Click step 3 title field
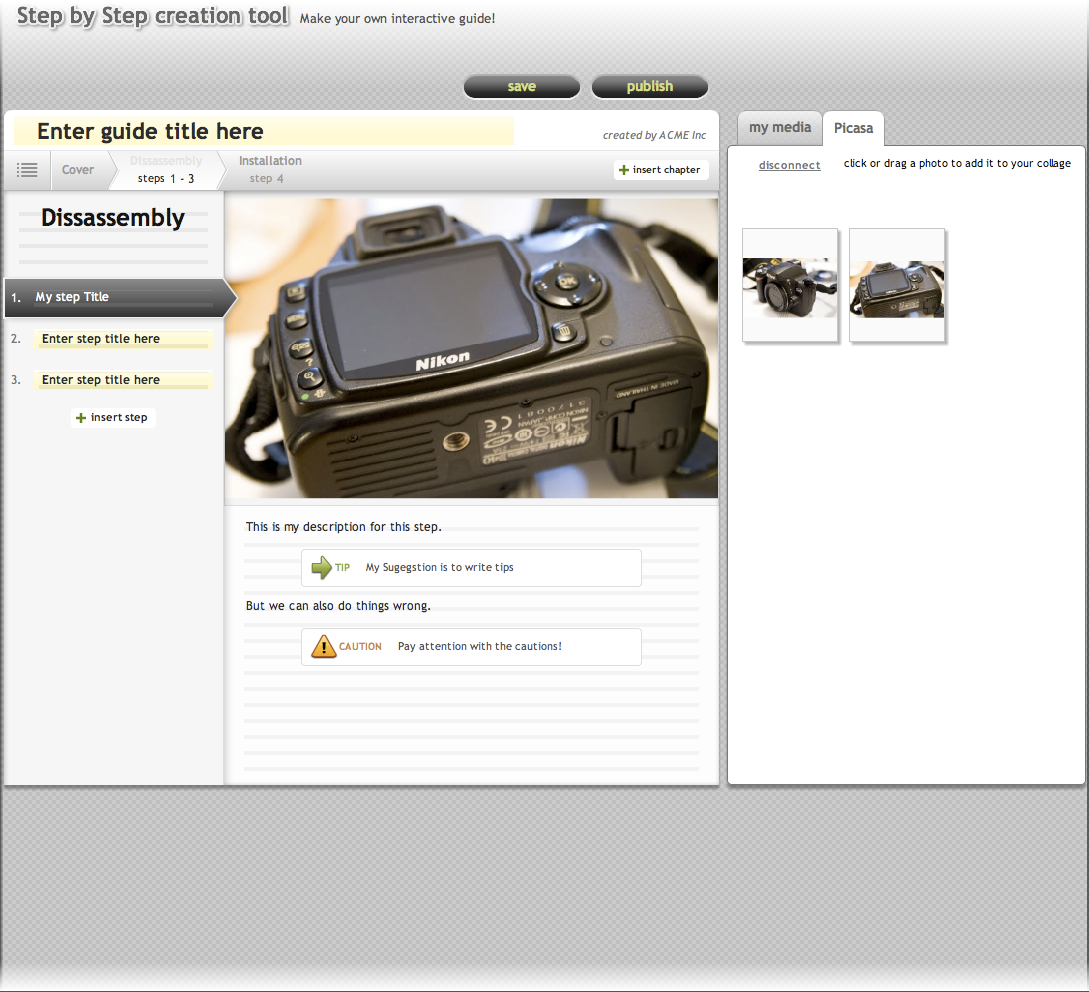This screenshot has width=1089, height=992. [123, 380]
